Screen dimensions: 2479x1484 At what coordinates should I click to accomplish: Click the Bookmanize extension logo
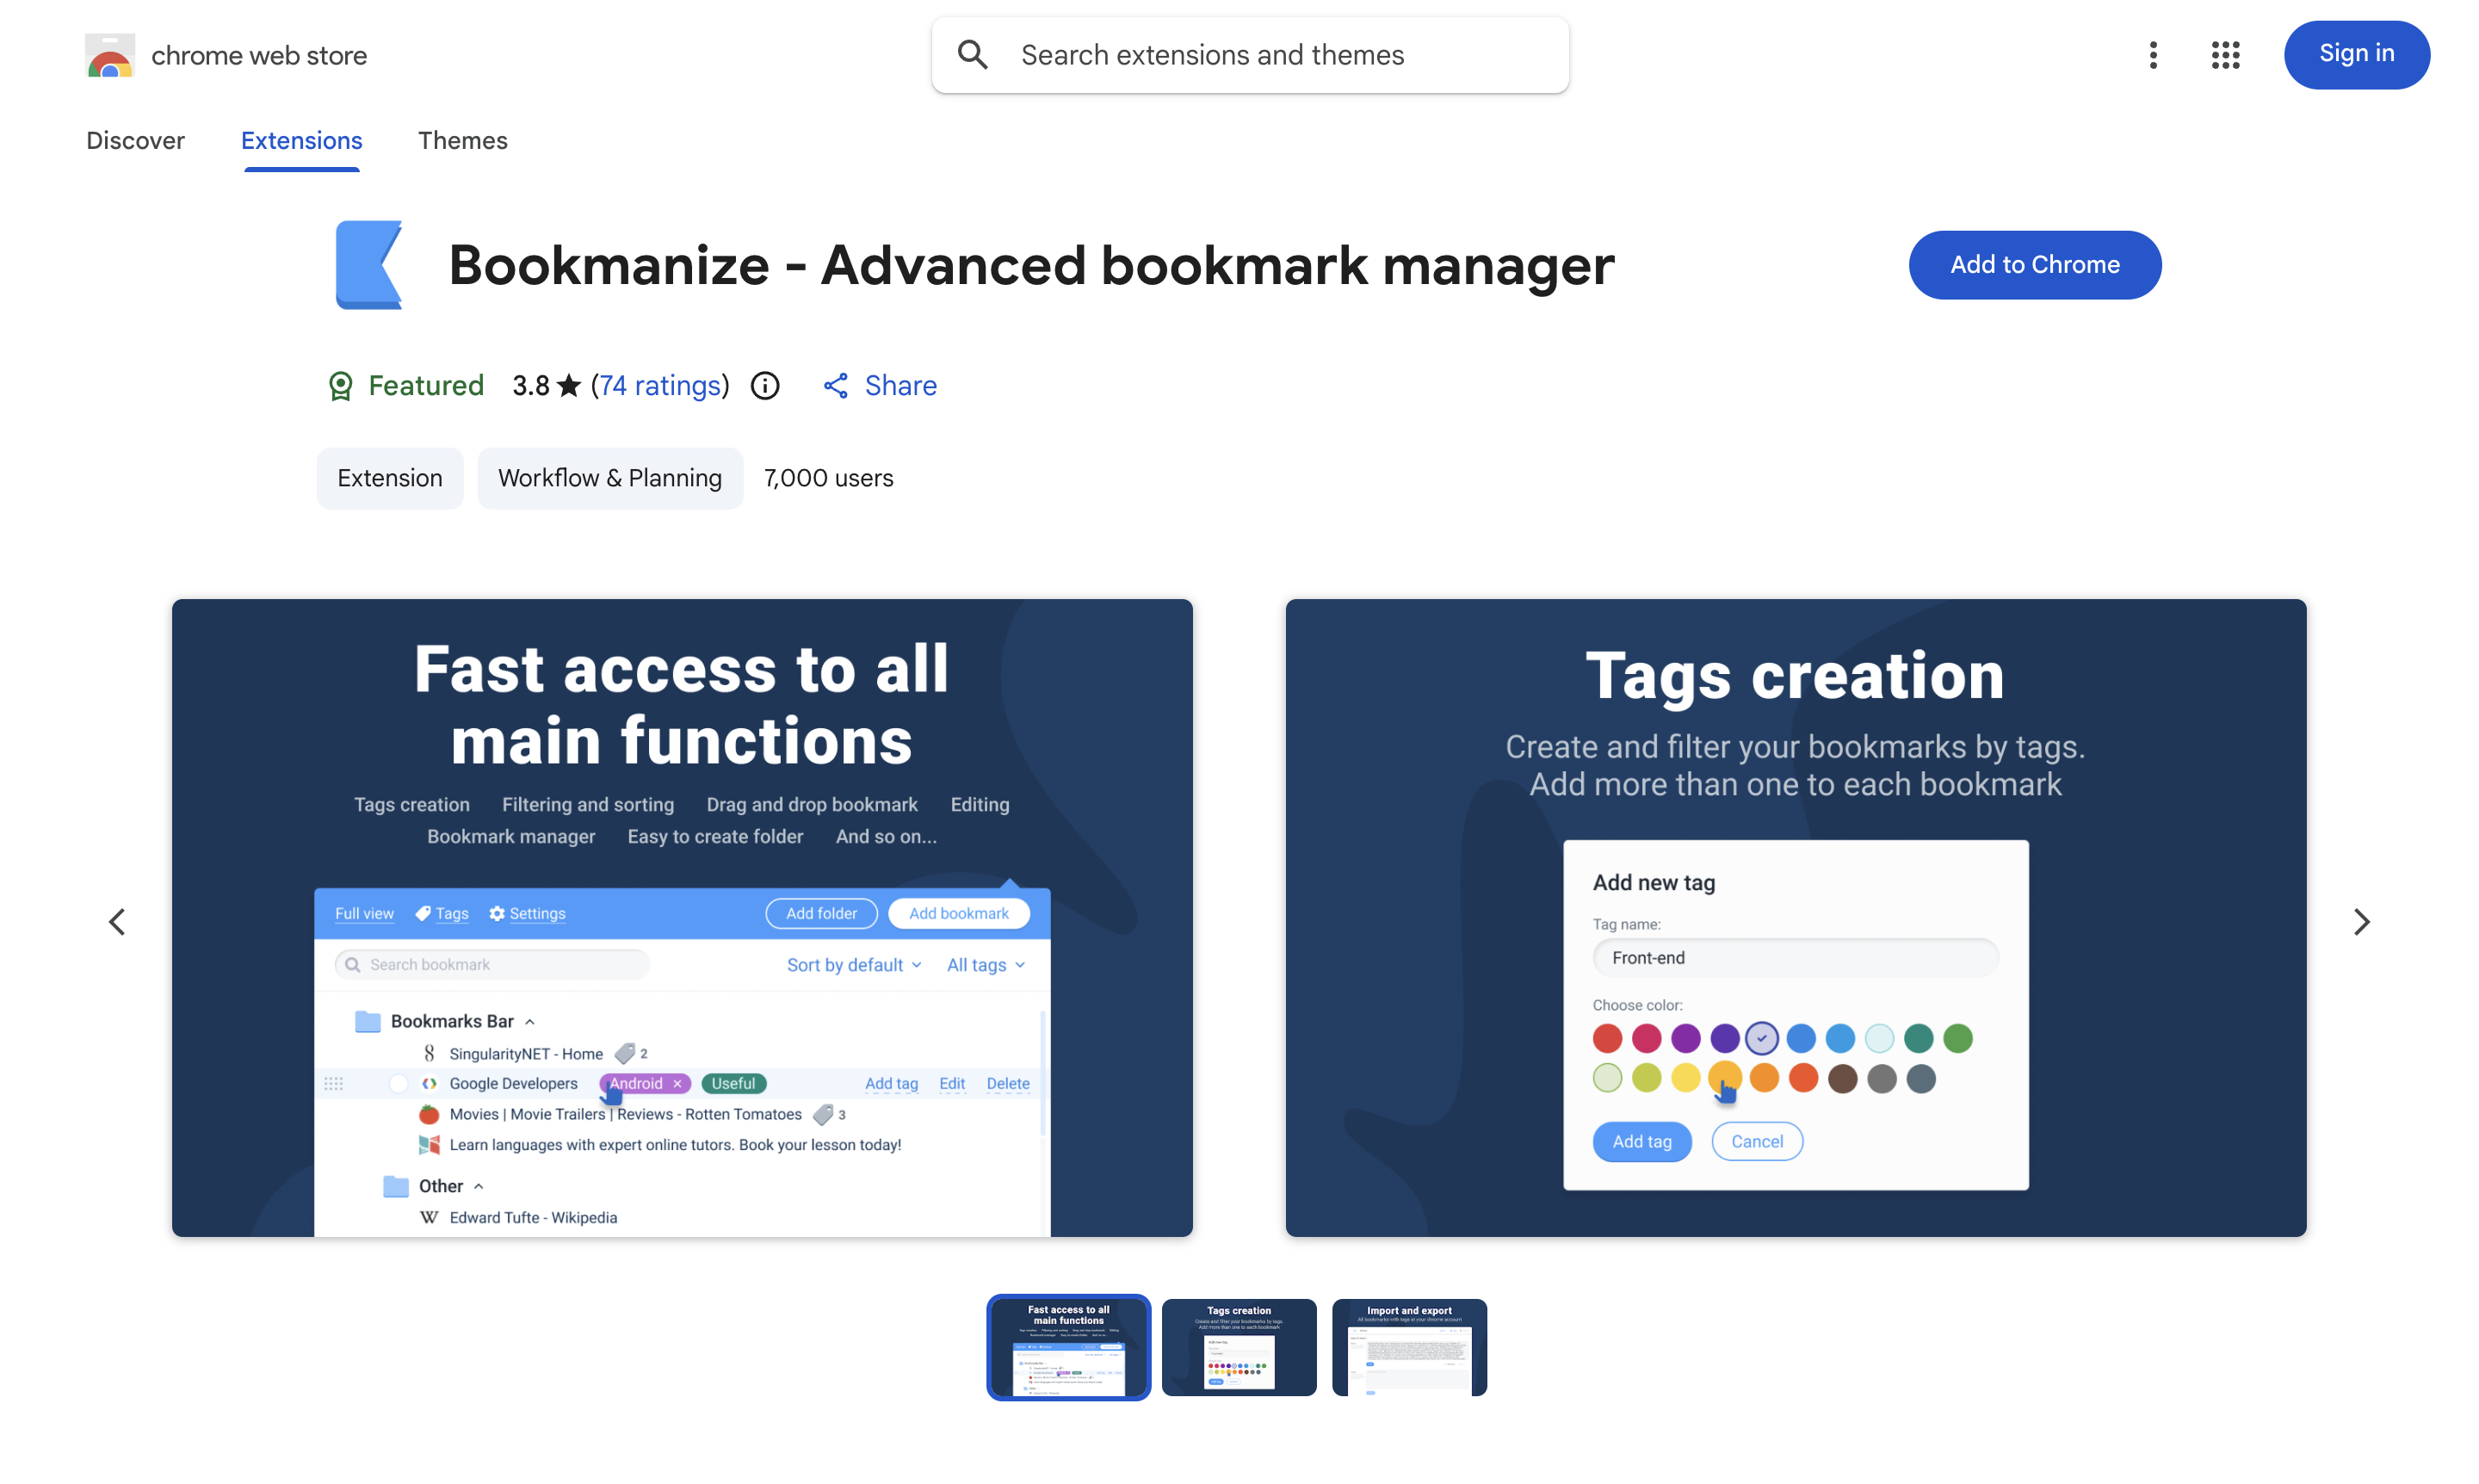coord(369,265)
